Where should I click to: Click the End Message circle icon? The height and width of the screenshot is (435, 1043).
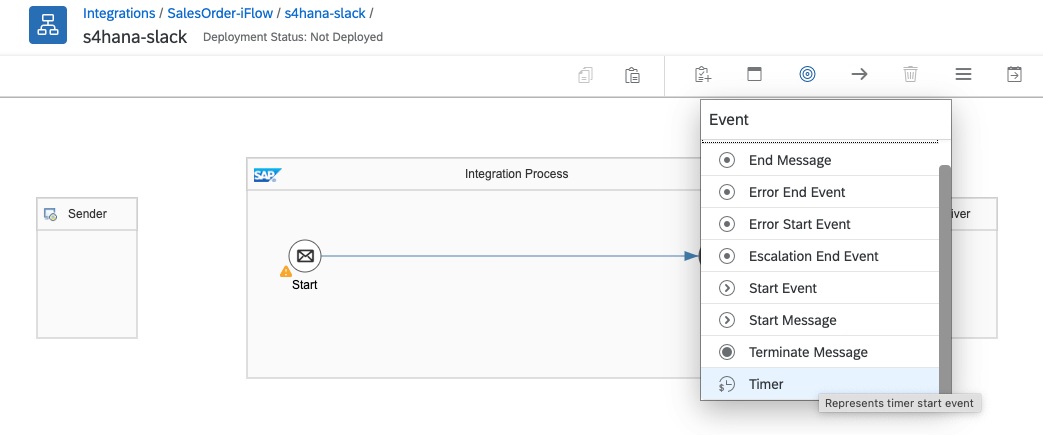[727, 160]
